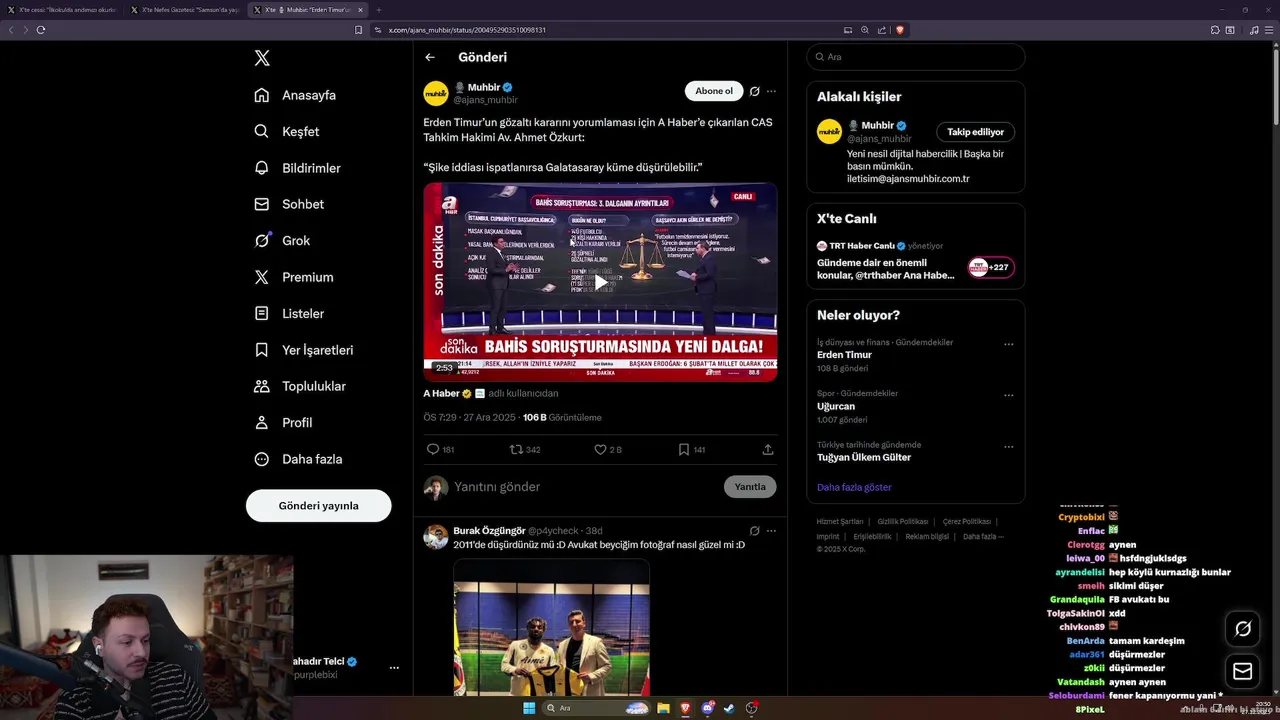Viewport: 1280px width, 720px height.
Task: Open floating Grok button
Action: click(1243, 629)
